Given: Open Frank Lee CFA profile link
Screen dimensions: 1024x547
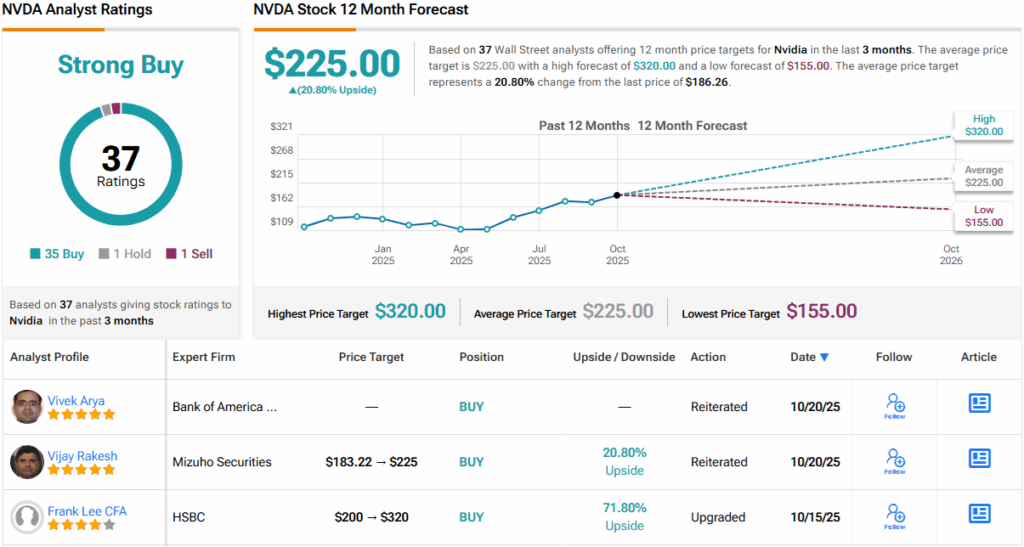Looking at the screenshot, I should click(x=87, y=511).
